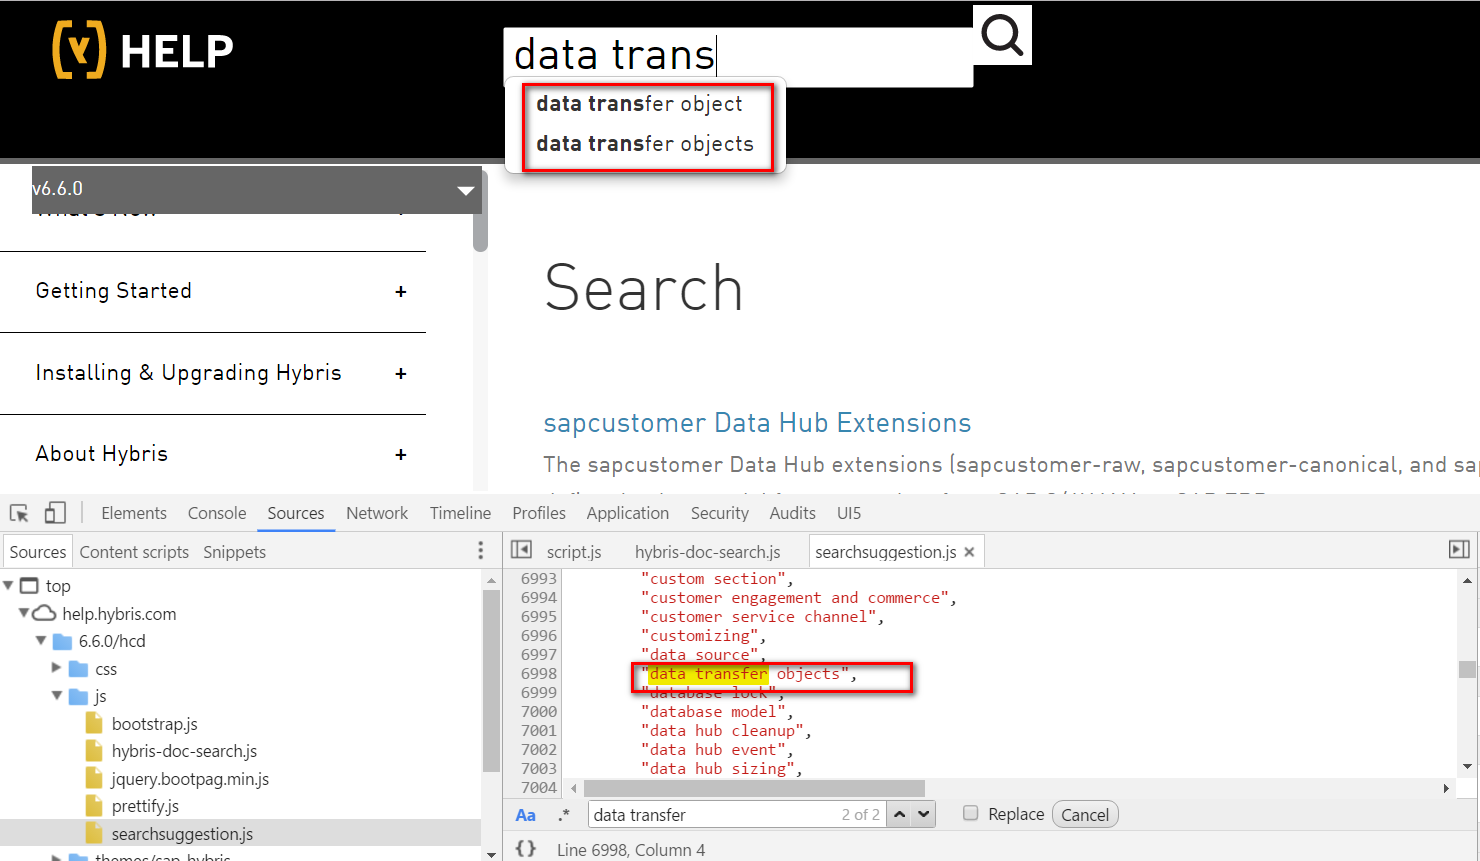Image resolution: width=1480 pixels, height=861 pixels.
Task: Select the inspect element picker icon
Action: click(x=19, y=513)
